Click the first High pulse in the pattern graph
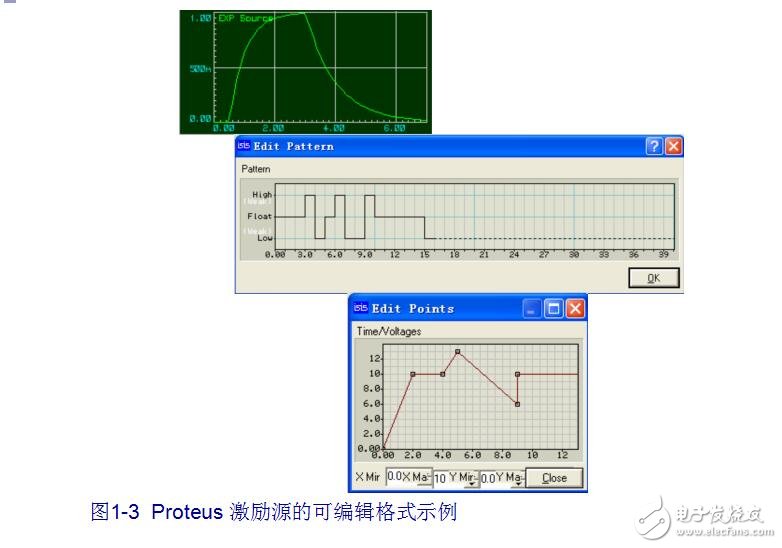 [310, 196]
